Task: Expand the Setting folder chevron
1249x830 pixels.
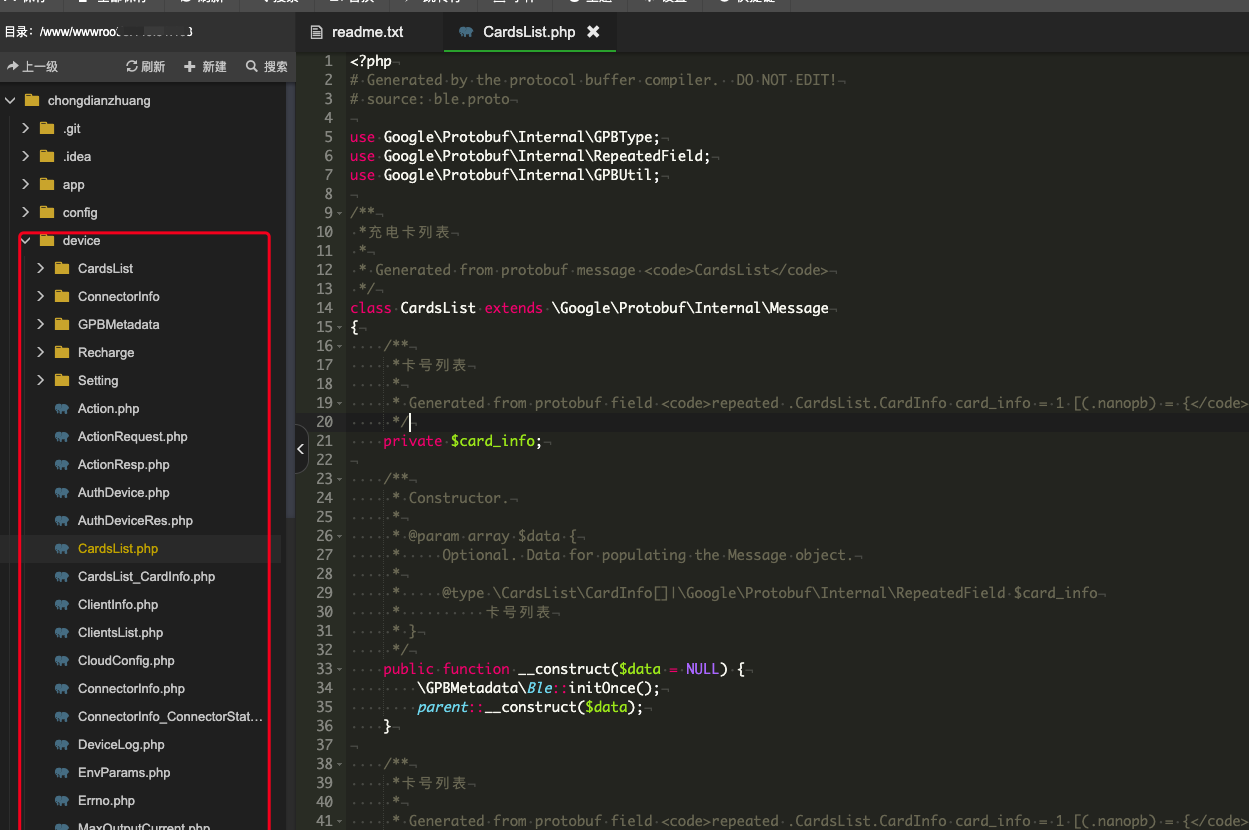Action: point(41,380)
